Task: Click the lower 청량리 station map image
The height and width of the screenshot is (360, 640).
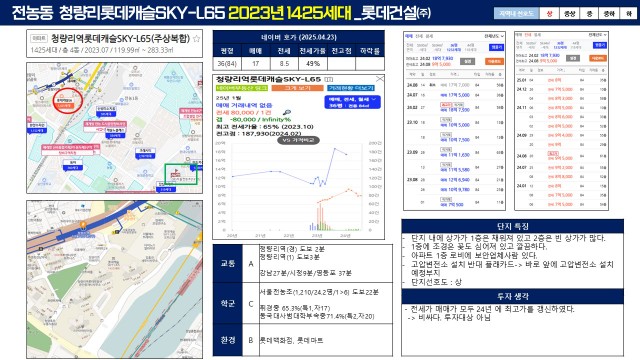Action: pos(114,279)
